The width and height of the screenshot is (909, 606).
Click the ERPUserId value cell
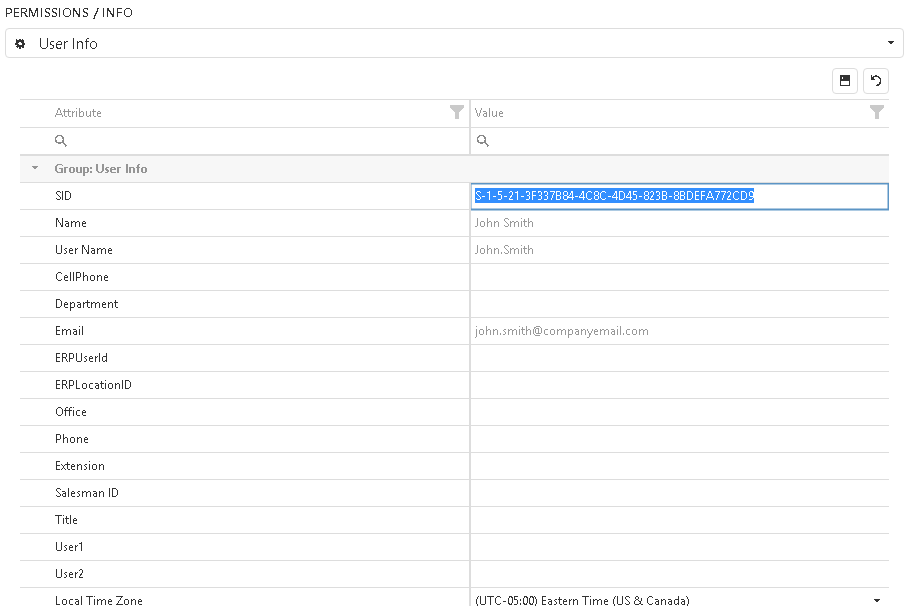tap(679, 358)
